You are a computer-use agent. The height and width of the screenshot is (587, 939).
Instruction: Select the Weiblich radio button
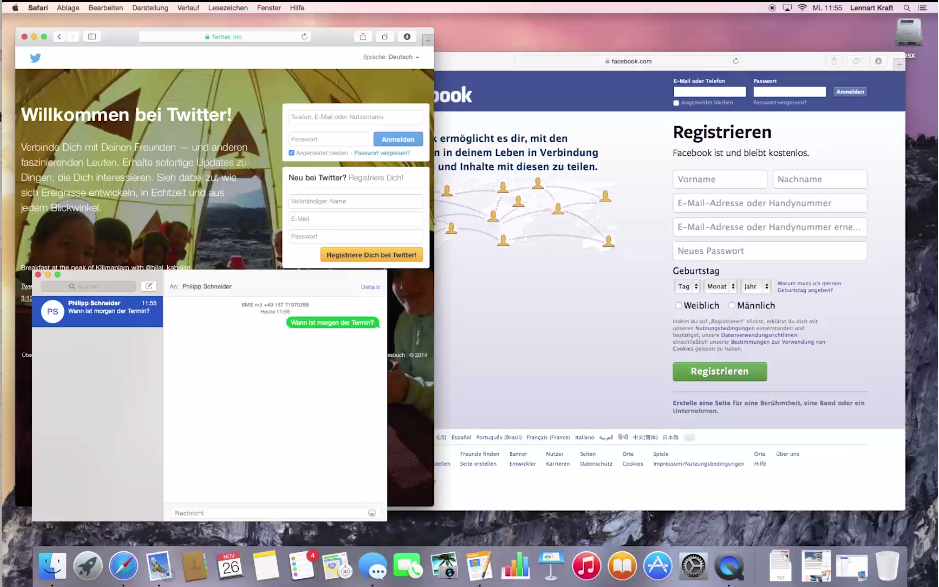tap(678, 305)
